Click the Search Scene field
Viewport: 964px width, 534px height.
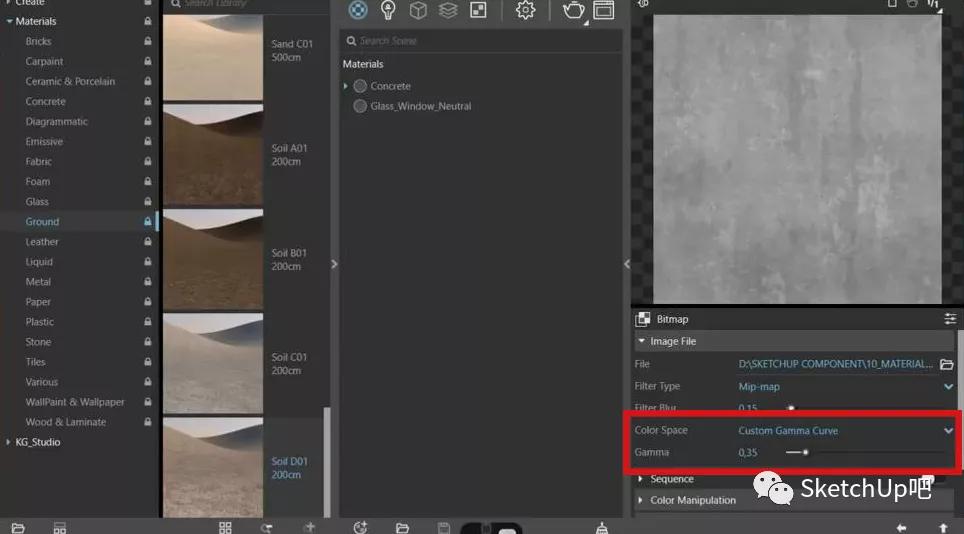(x=480, y=41)
